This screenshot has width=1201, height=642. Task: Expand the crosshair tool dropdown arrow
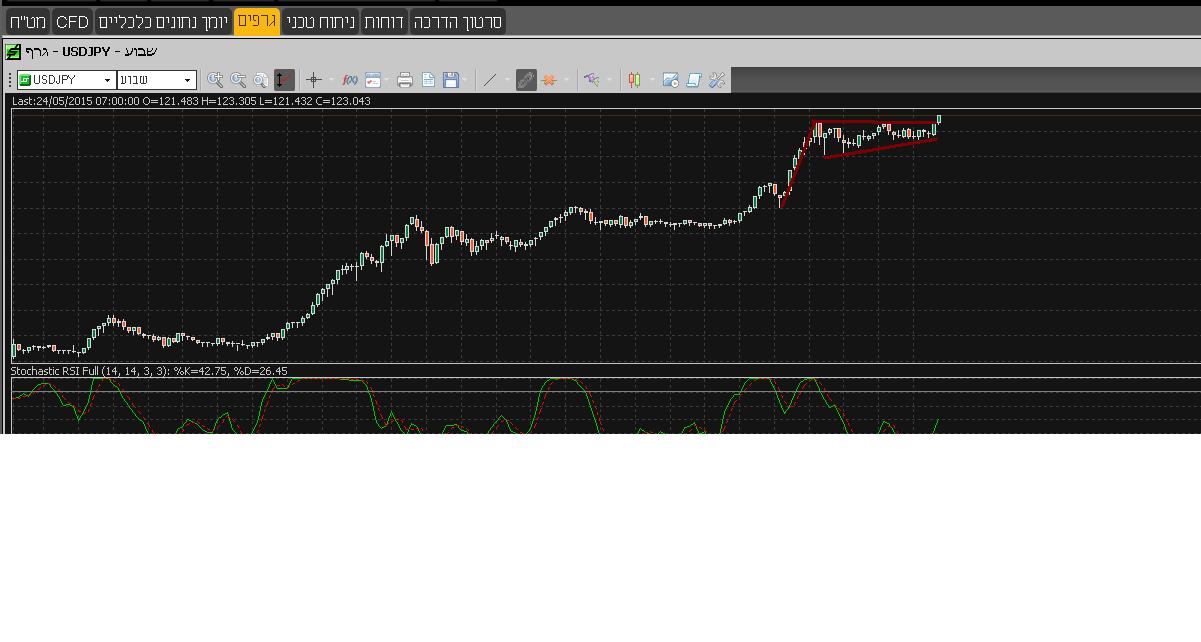(x=331, y=80)
